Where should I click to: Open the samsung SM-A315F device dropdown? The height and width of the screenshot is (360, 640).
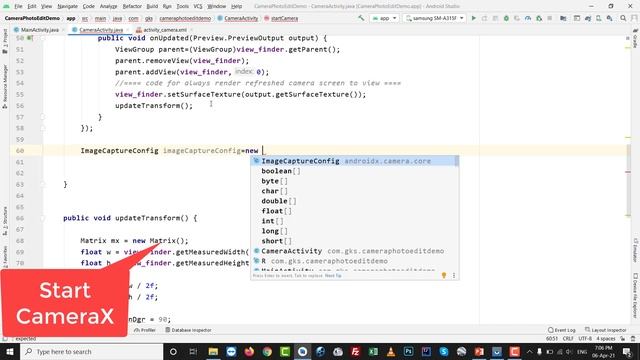click(x=434, y=18)
